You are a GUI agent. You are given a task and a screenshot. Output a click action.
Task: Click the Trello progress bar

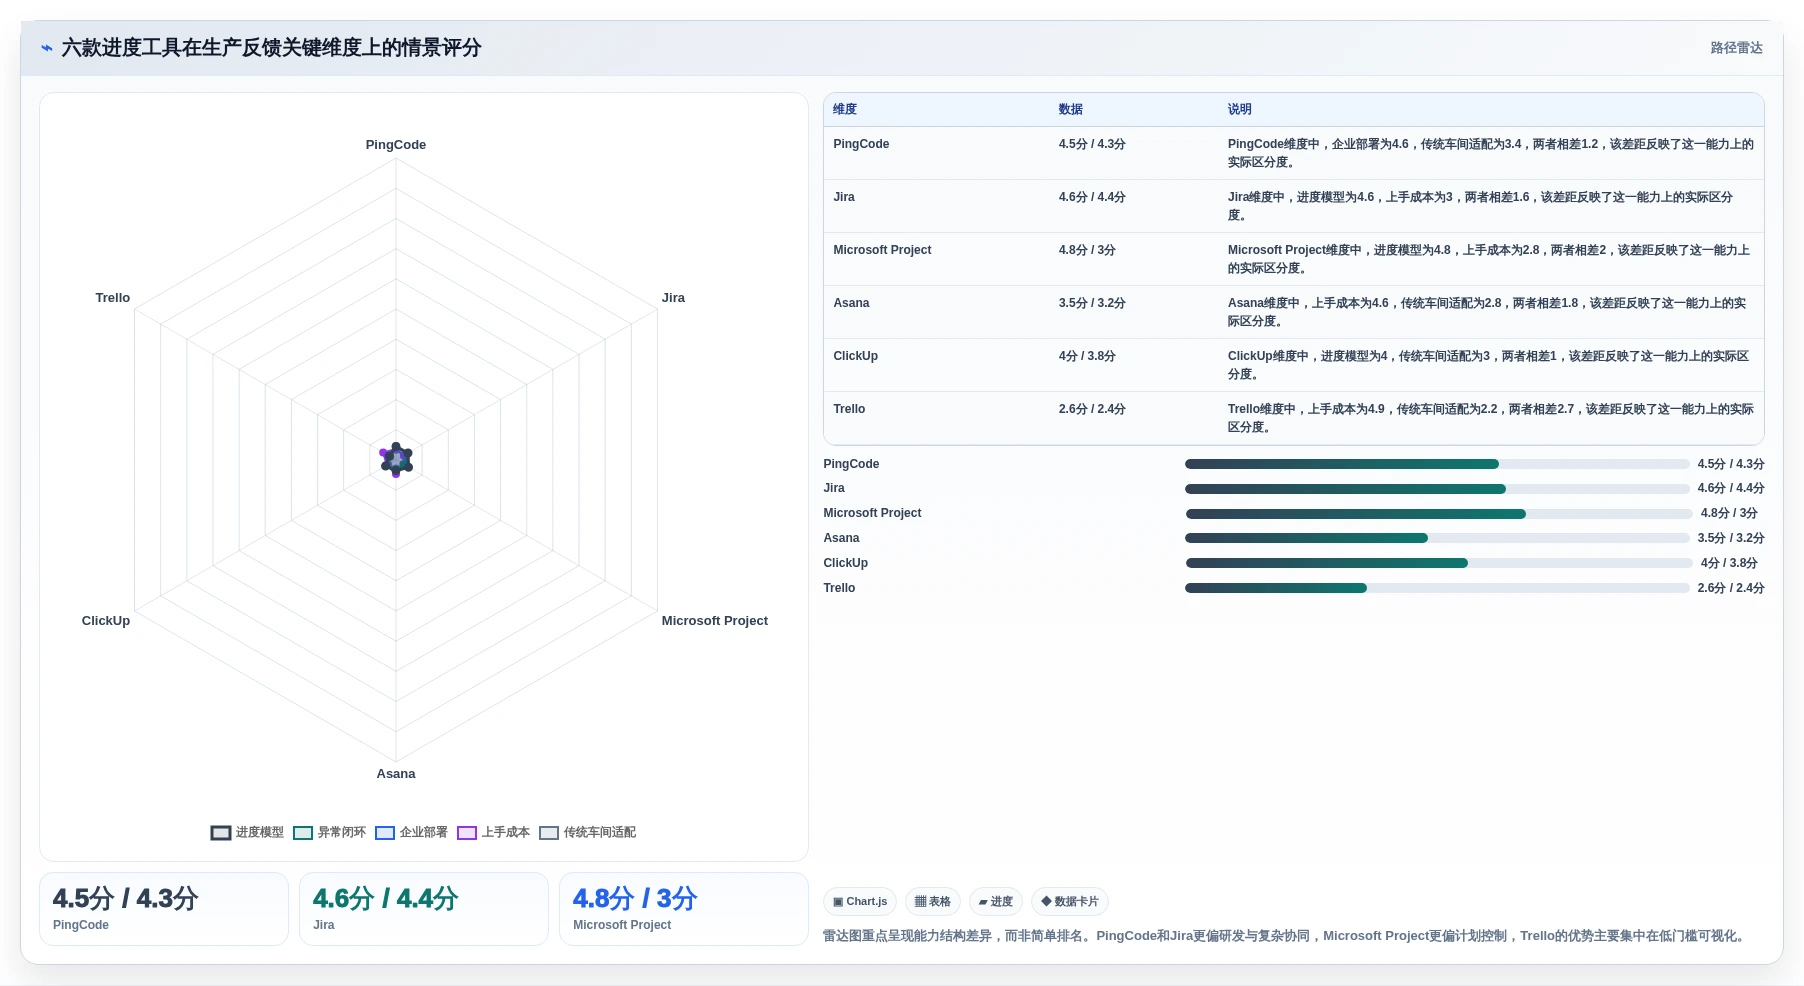click(1437, 588)
